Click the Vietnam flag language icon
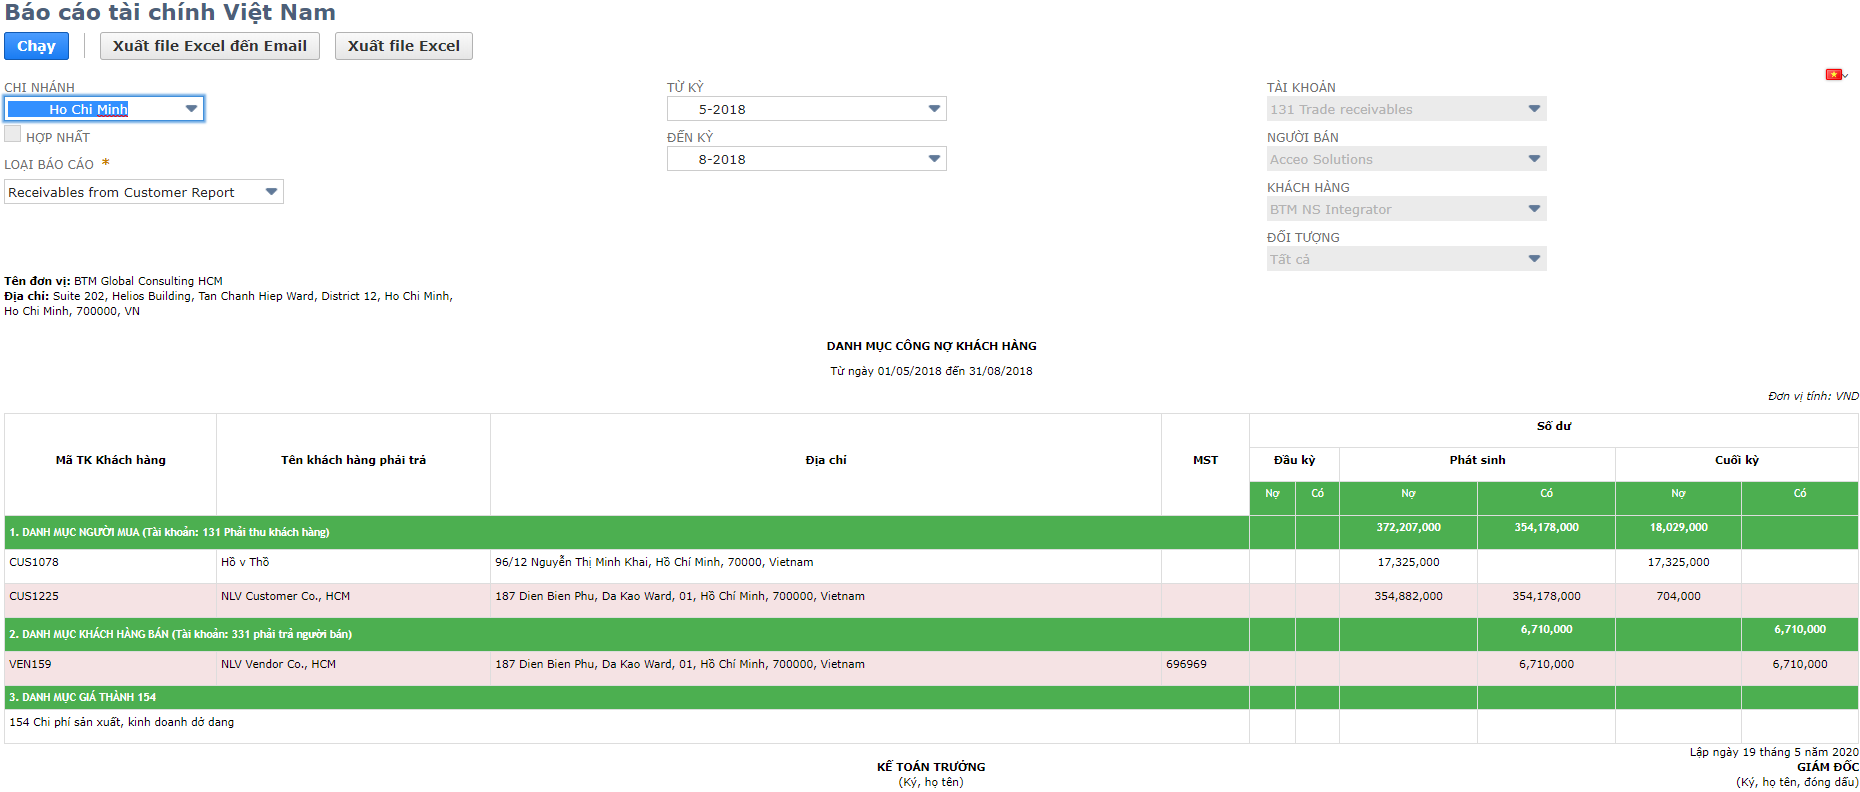The height and width of the screenshot is (792, 1860). [1833, 75]
